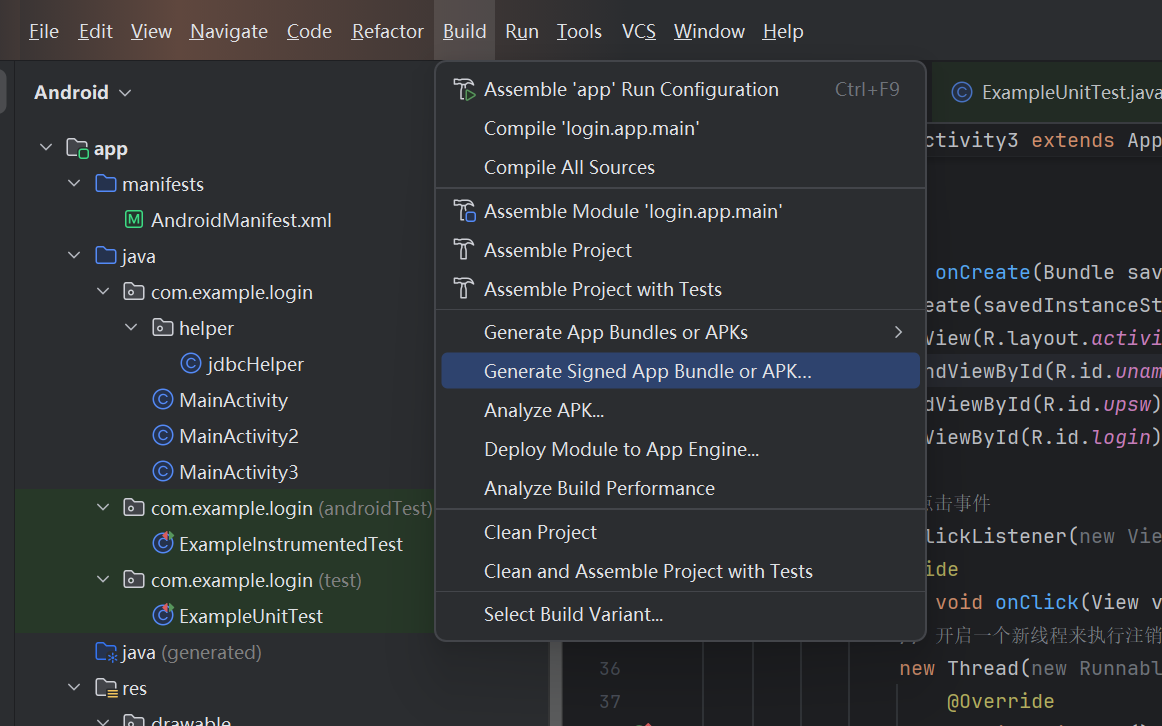Click the AndroidManifest.xml file icon

tap(134, 220)
